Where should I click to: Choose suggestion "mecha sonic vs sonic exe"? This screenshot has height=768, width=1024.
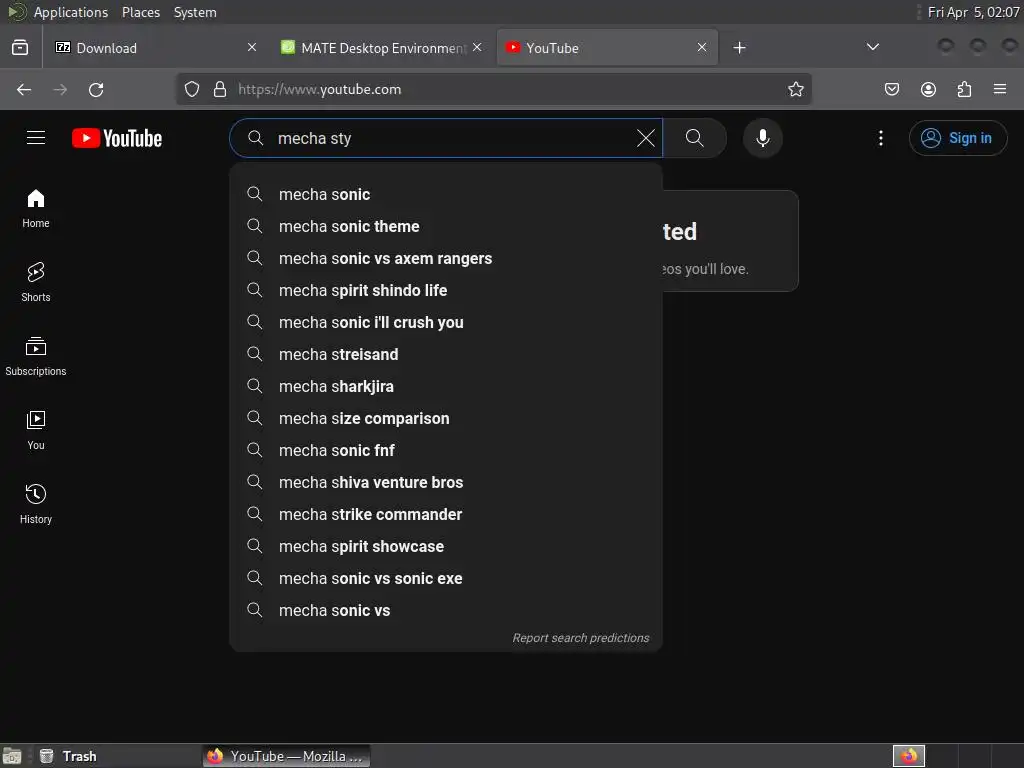coord(446,579)
